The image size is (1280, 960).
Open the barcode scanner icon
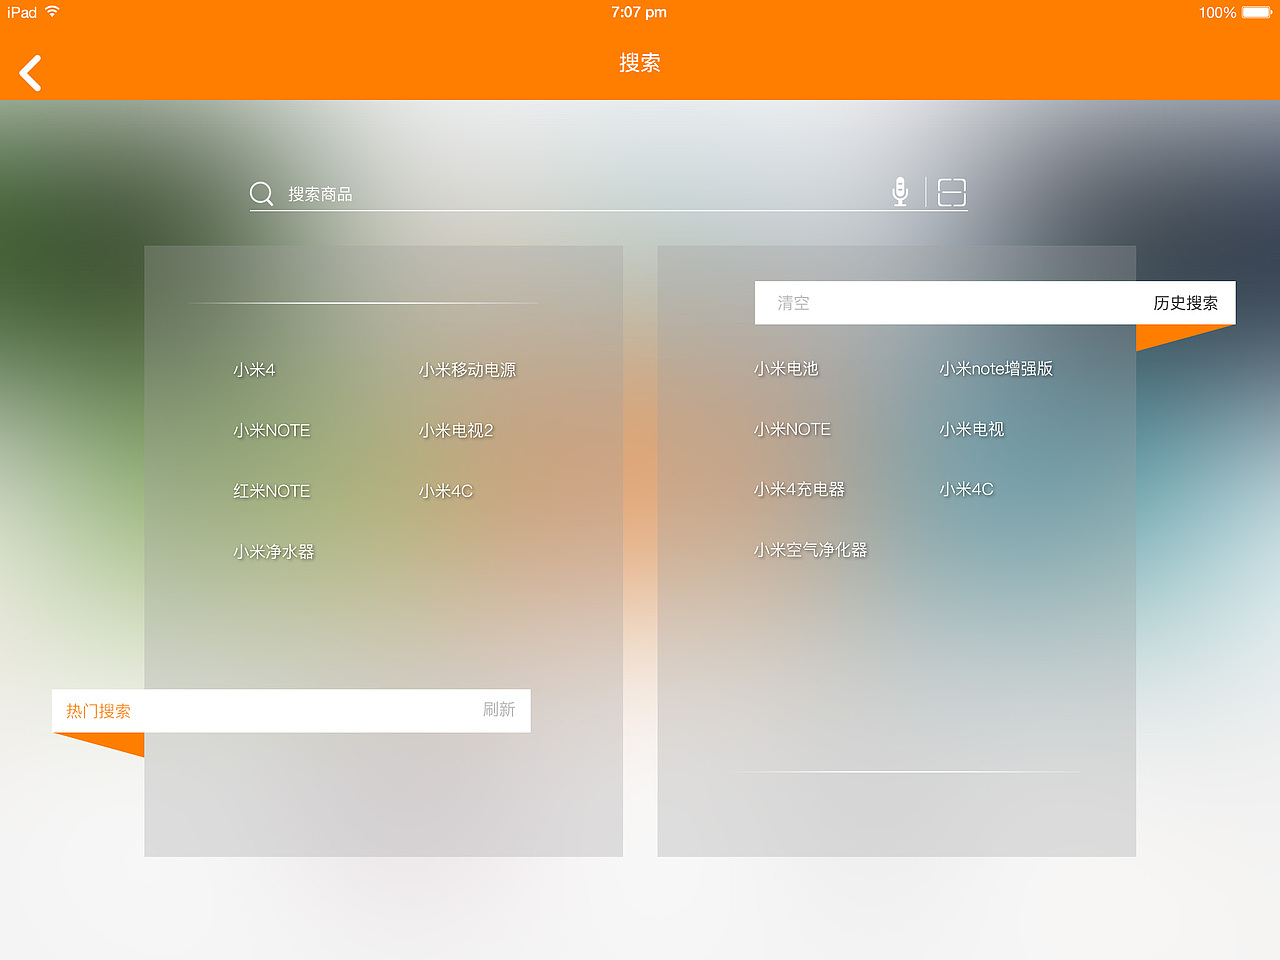952,192
